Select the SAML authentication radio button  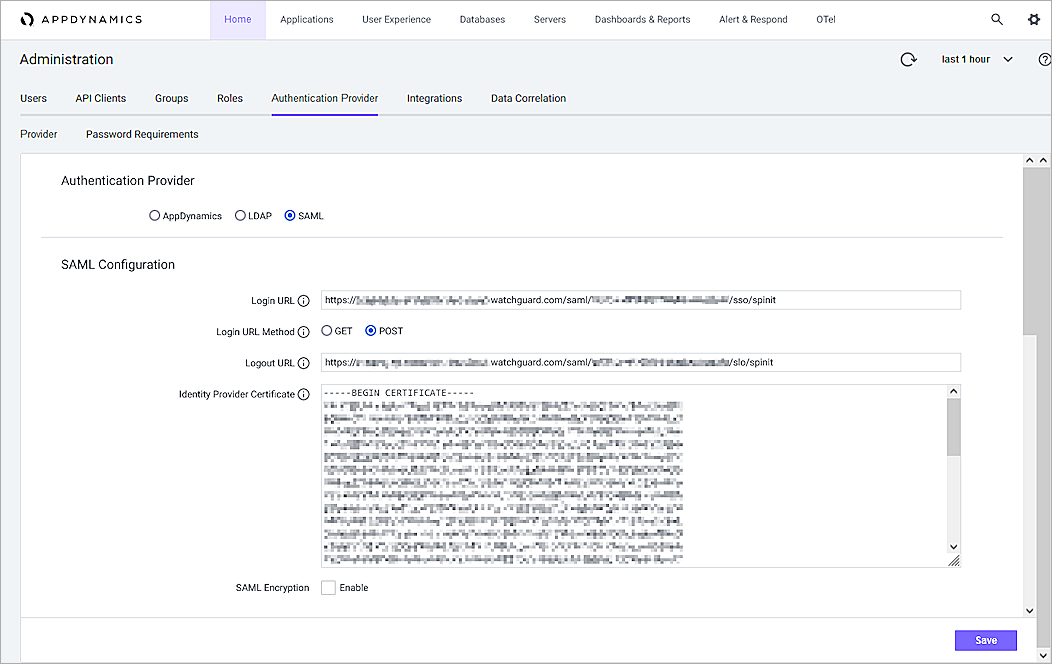click(x=289, y=215)
